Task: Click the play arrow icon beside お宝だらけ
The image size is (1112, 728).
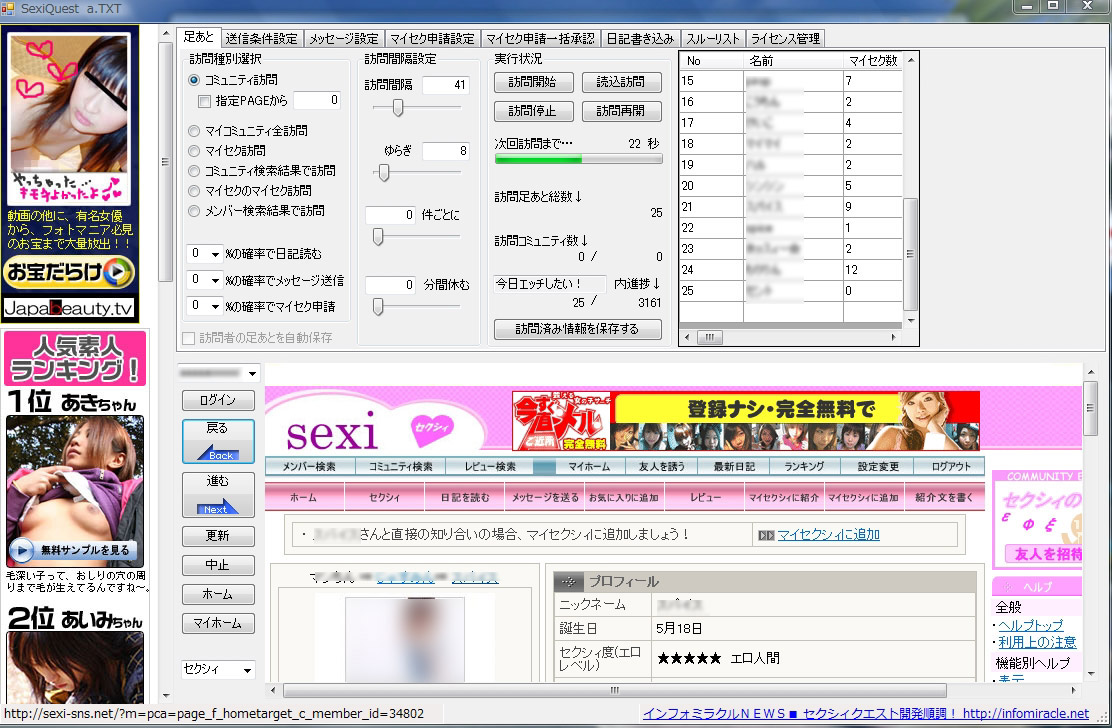Action: (119, 271)
